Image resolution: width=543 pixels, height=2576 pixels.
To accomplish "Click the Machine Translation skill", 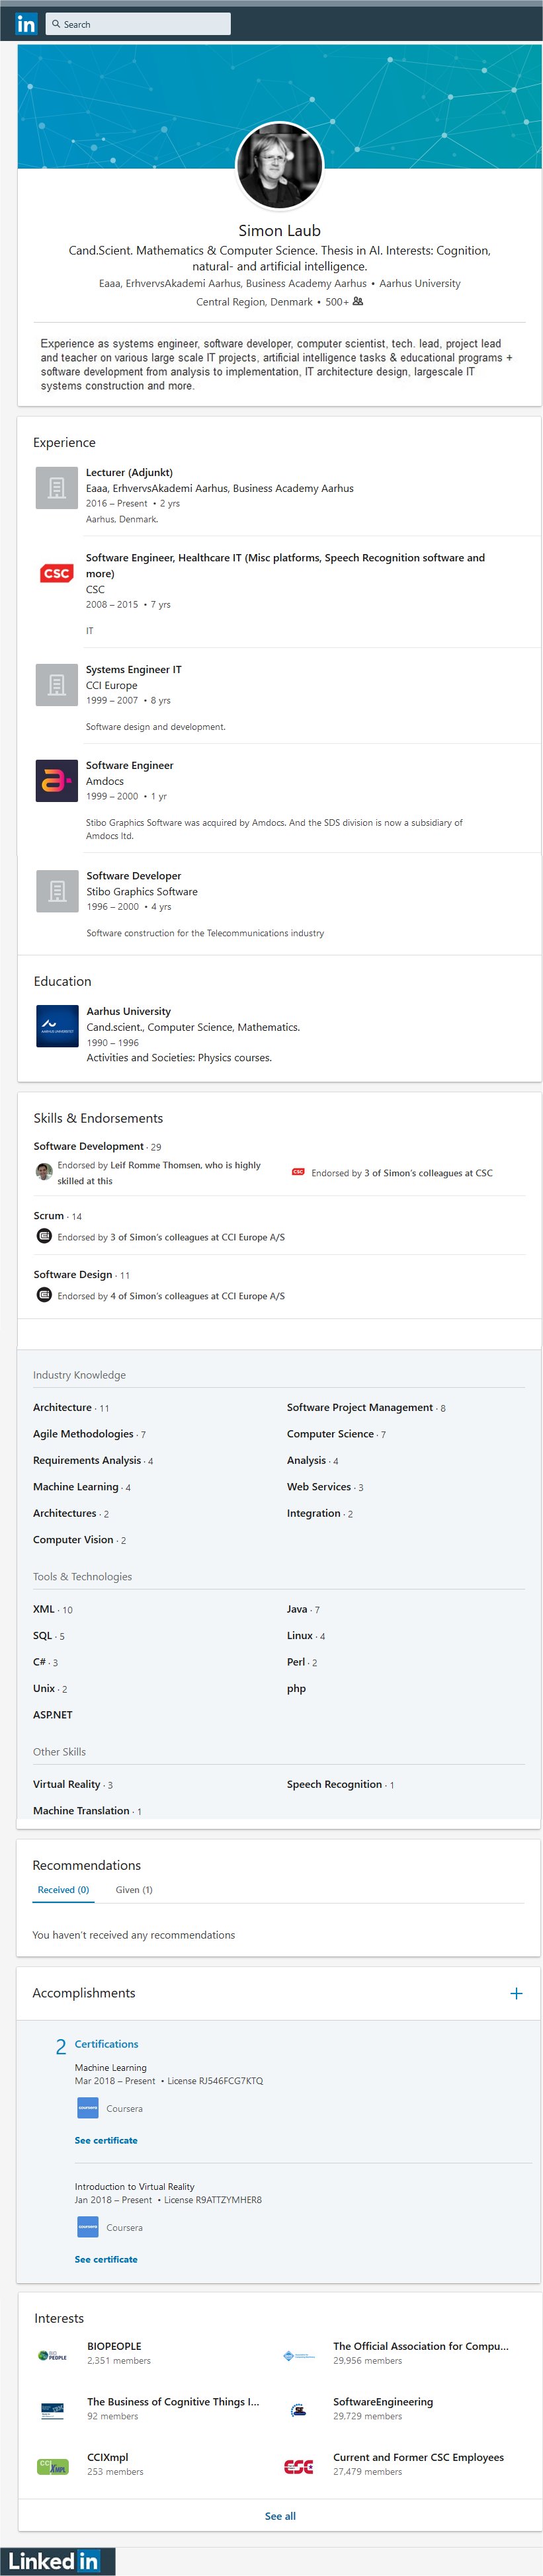I will pos(81,1811).
